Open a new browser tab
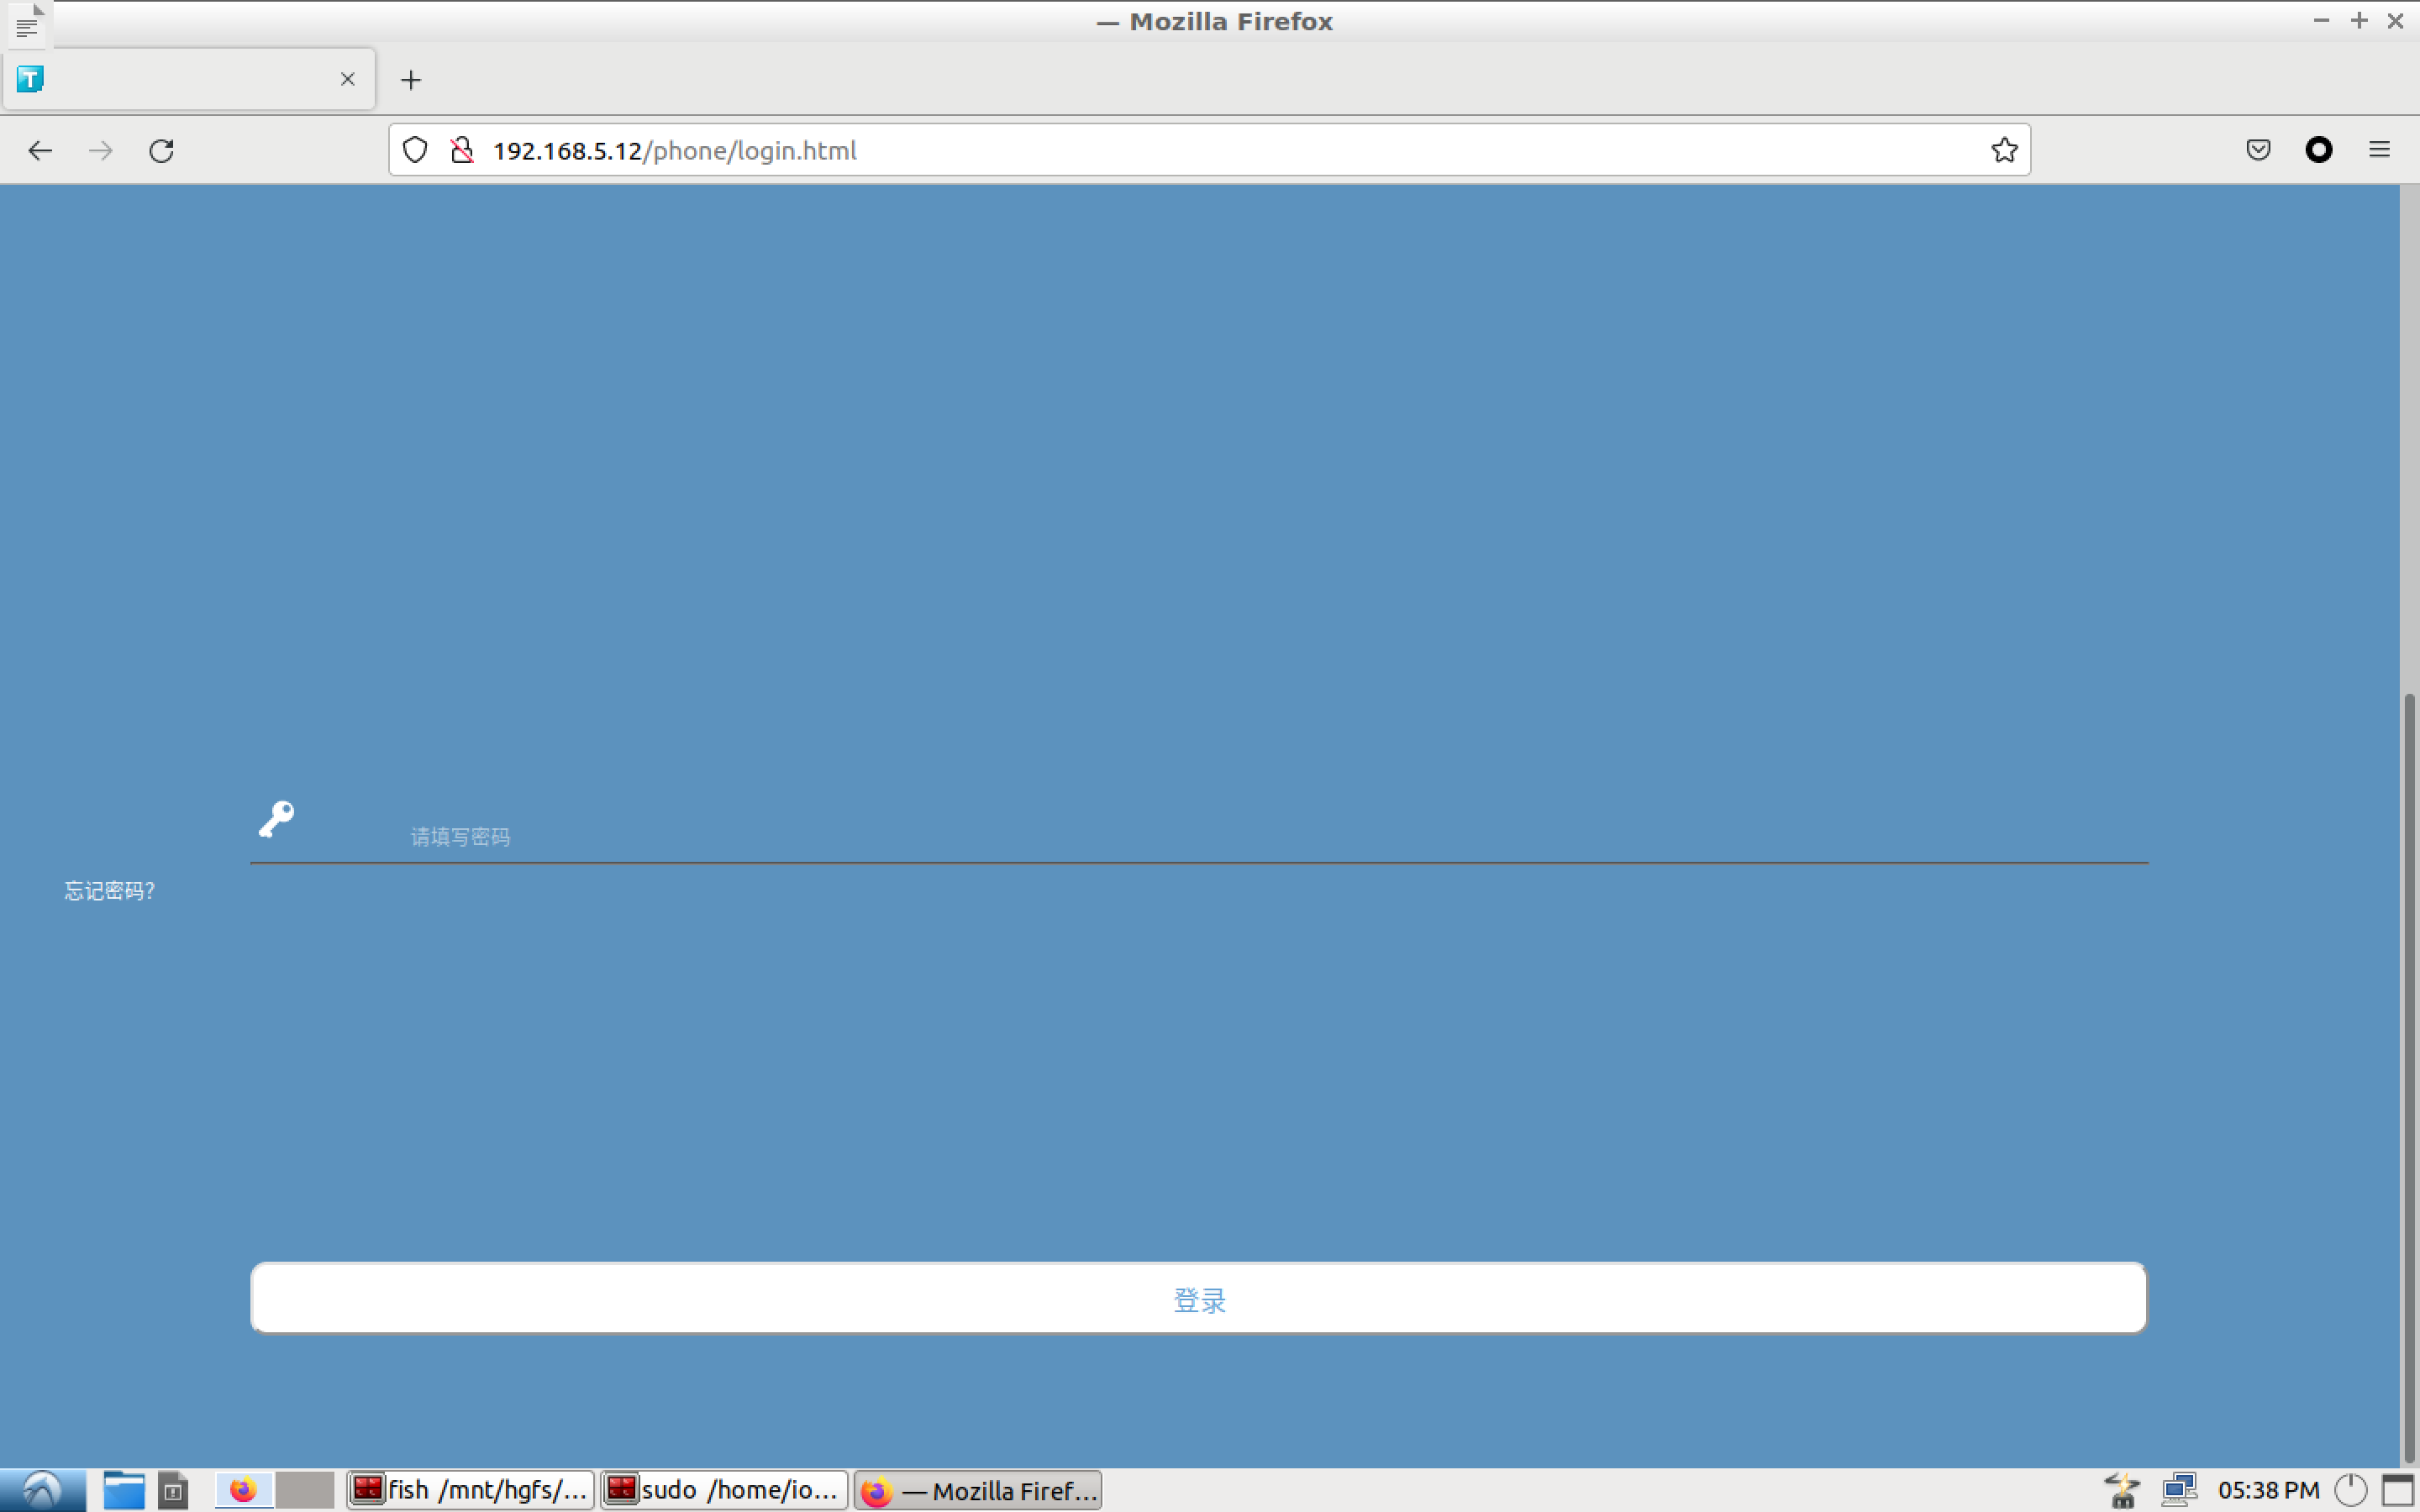 coord(411,80)
